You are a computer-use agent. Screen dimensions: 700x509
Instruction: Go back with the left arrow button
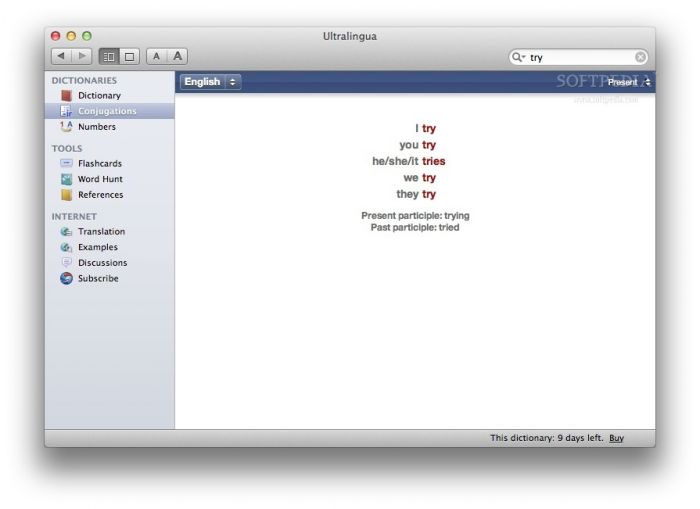(62, 56)
